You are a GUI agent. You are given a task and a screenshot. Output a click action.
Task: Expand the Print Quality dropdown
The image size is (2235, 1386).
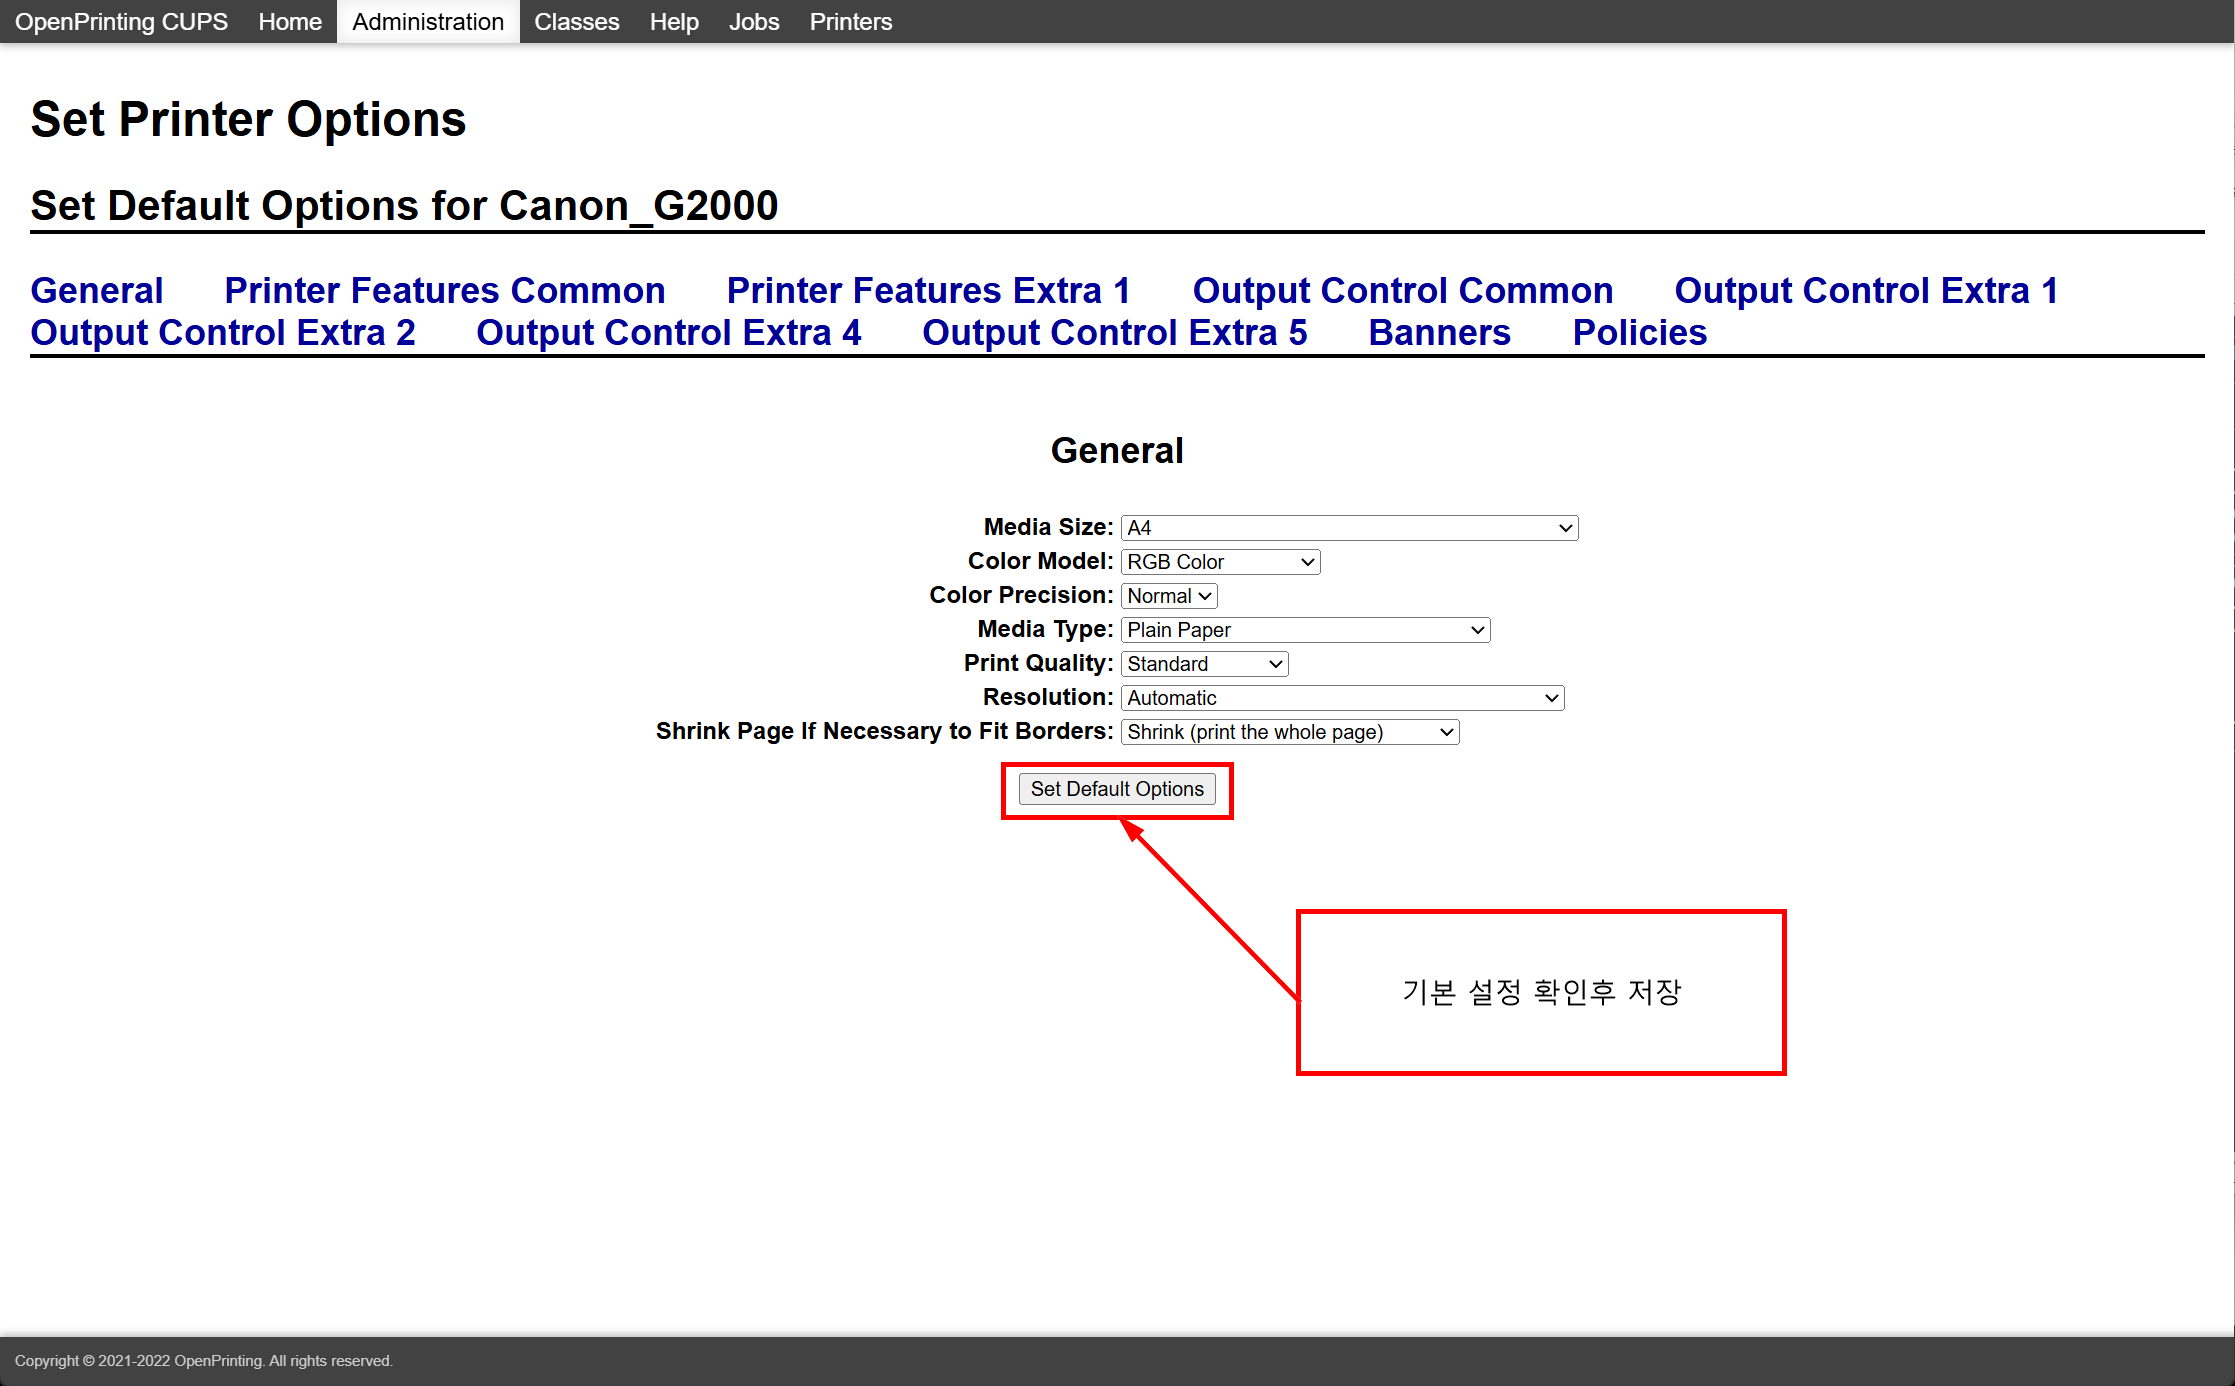(x=1204, y=664)
